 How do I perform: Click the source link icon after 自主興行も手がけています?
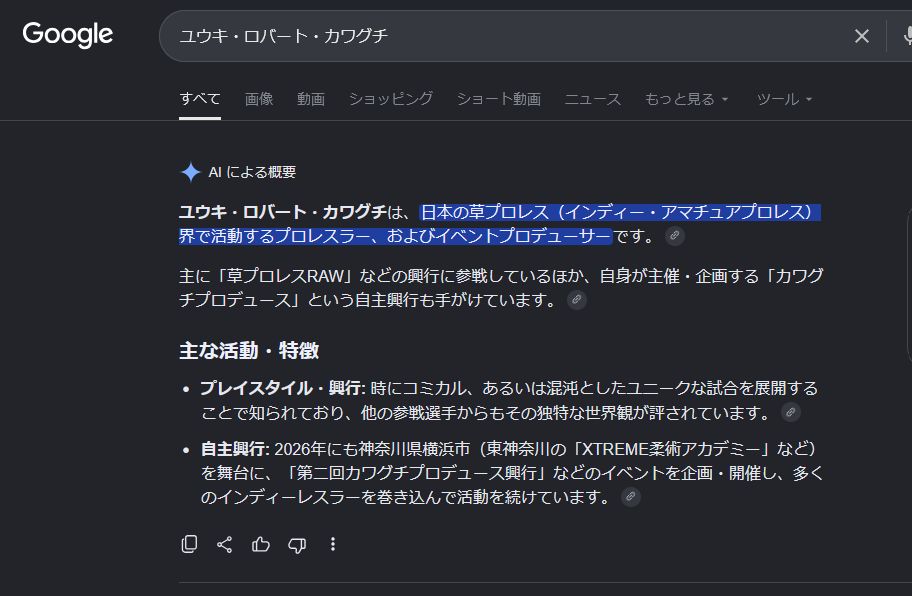576,299
